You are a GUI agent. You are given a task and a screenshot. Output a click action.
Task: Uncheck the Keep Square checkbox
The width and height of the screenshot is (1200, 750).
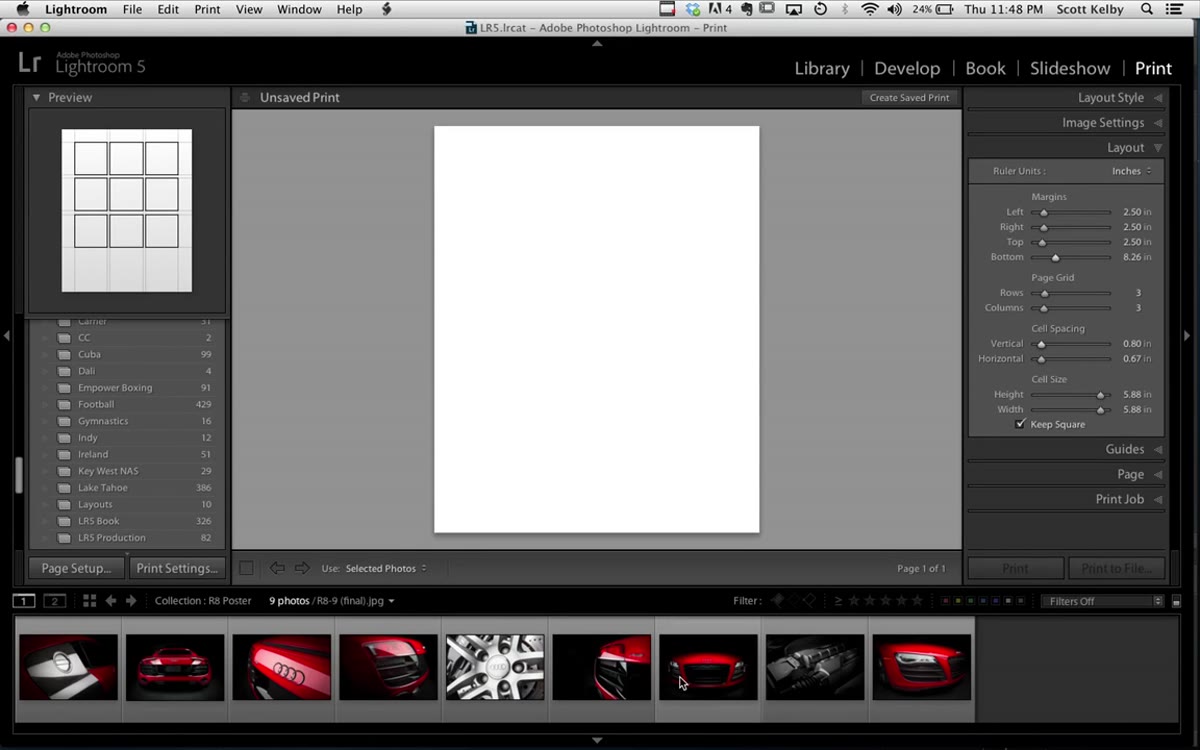1020,424
